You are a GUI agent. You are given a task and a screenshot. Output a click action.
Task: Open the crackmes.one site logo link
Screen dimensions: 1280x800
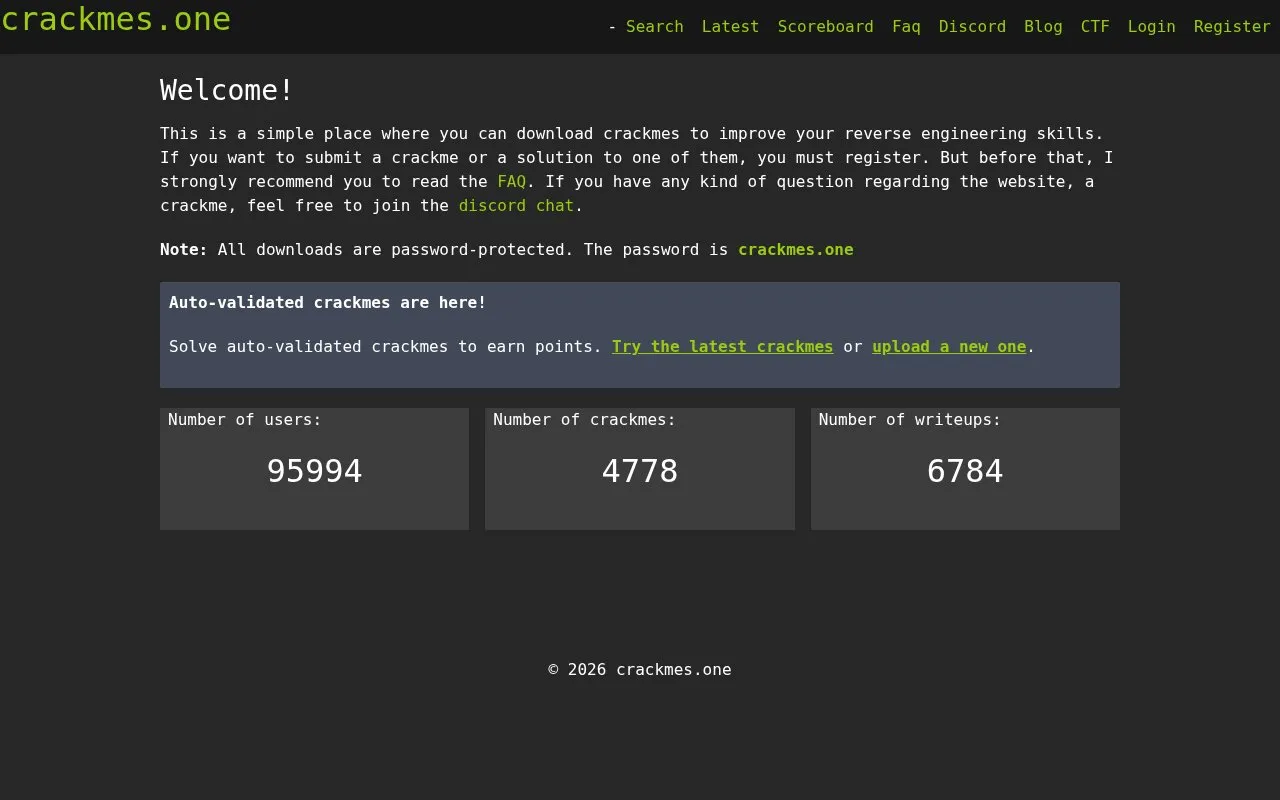click(116, 19)
